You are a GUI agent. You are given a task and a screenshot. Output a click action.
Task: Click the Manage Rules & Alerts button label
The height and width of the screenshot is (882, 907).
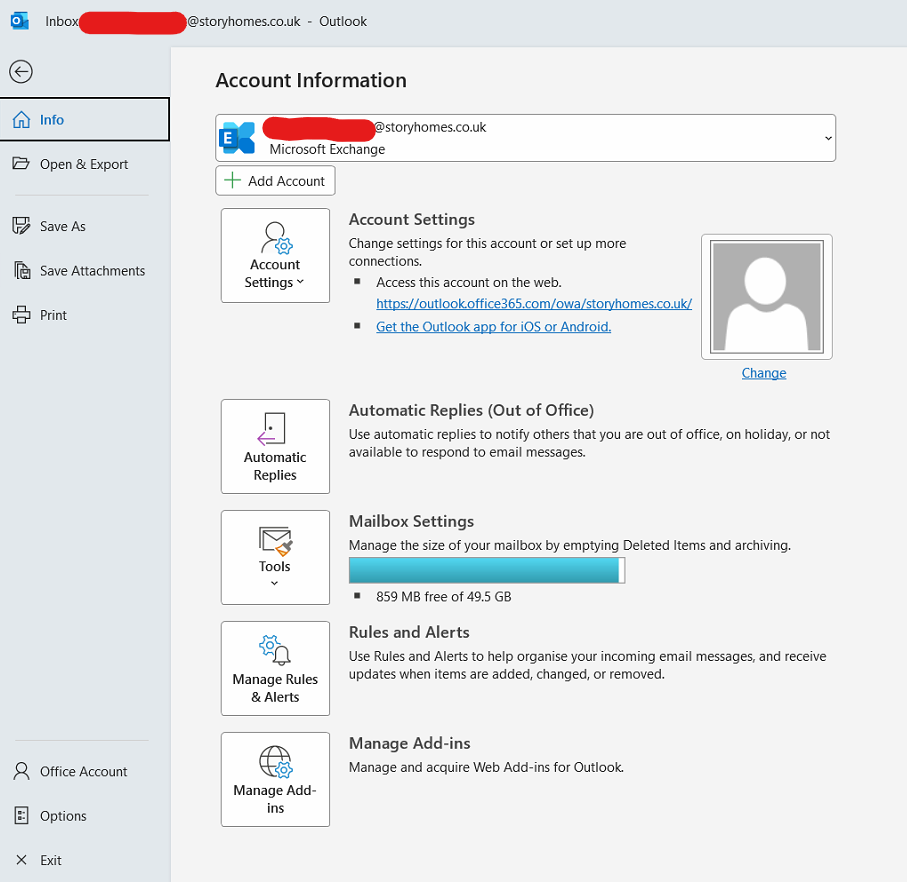coord(275,688)
